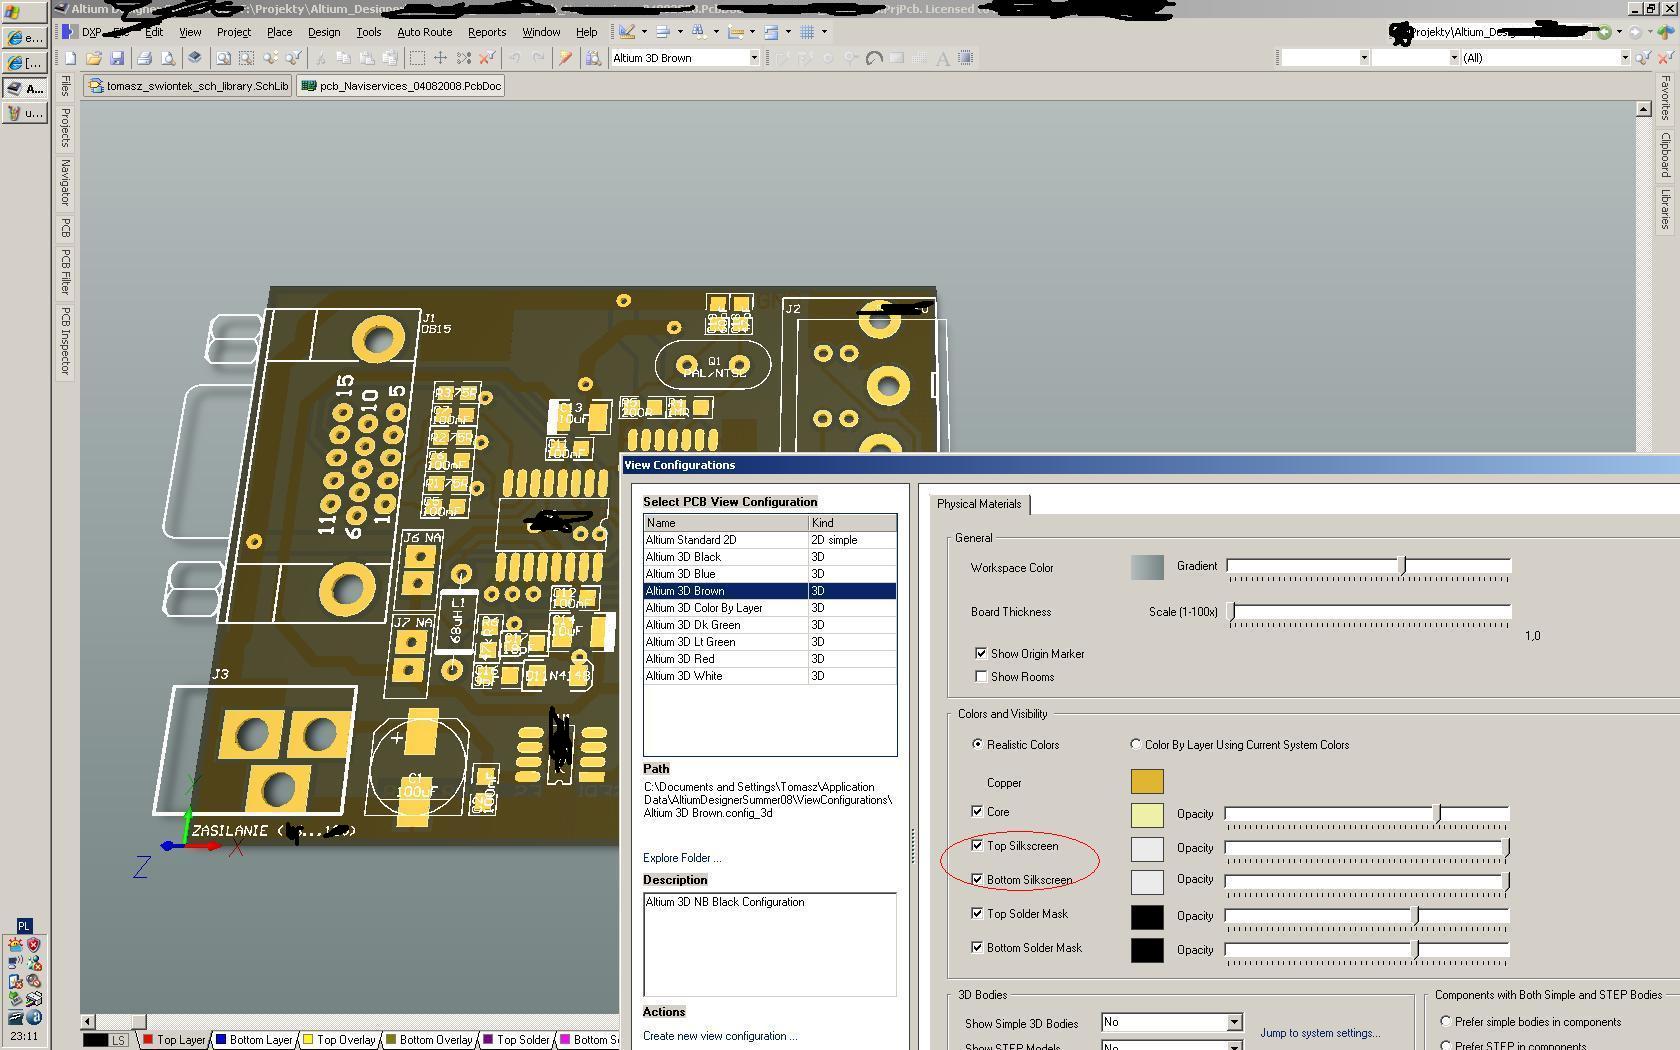Open the Altium 3D Brown view configuration dropdown

(x=754, y=58)
